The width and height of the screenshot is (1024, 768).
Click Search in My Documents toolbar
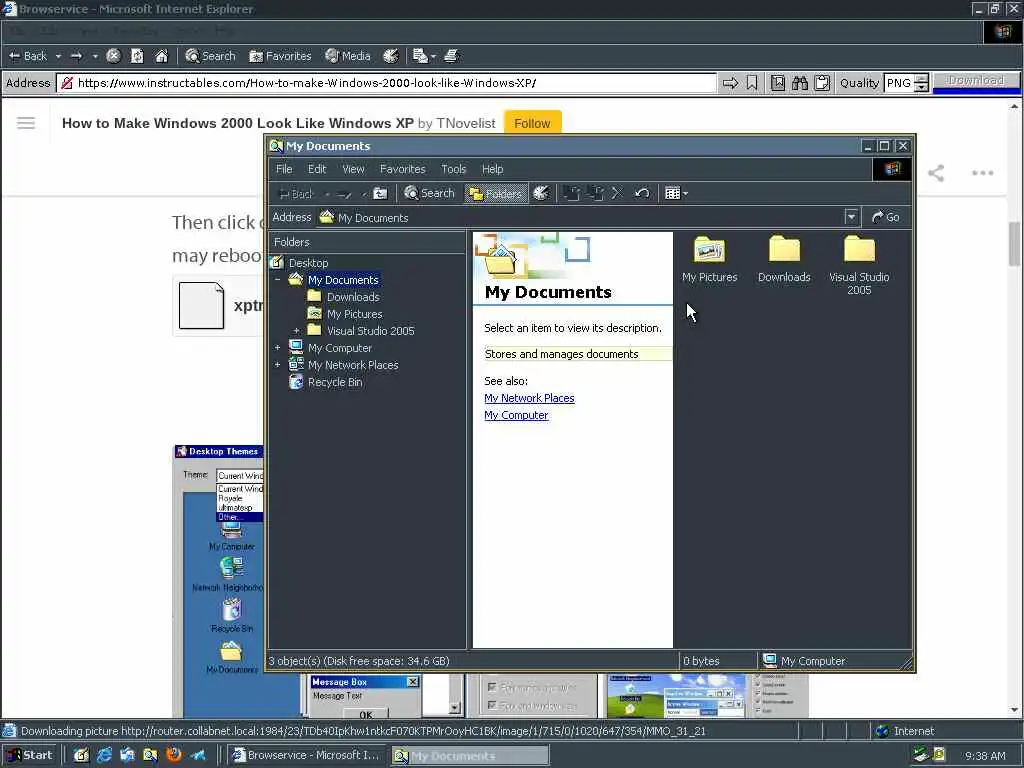pos(428,193)
